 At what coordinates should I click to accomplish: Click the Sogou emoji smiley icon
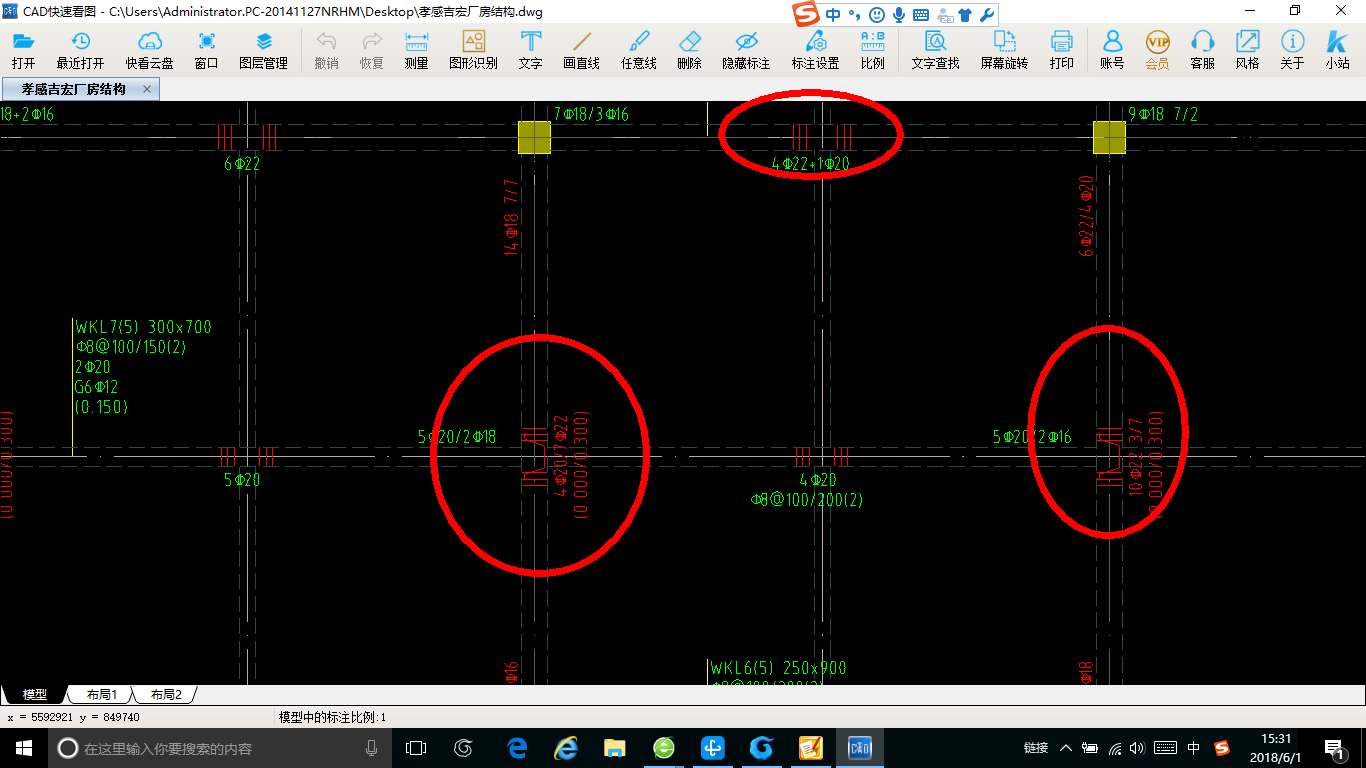[x=876, y=15]
